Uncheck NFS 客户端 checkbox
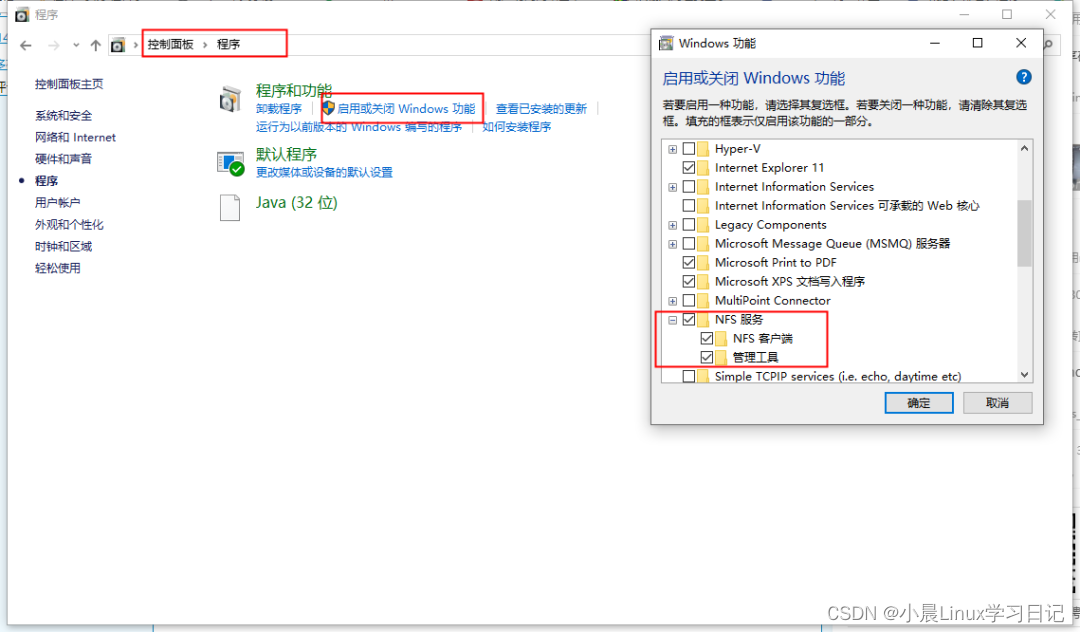This screenshot has height=632, width=1080. [x=707, y=339]
